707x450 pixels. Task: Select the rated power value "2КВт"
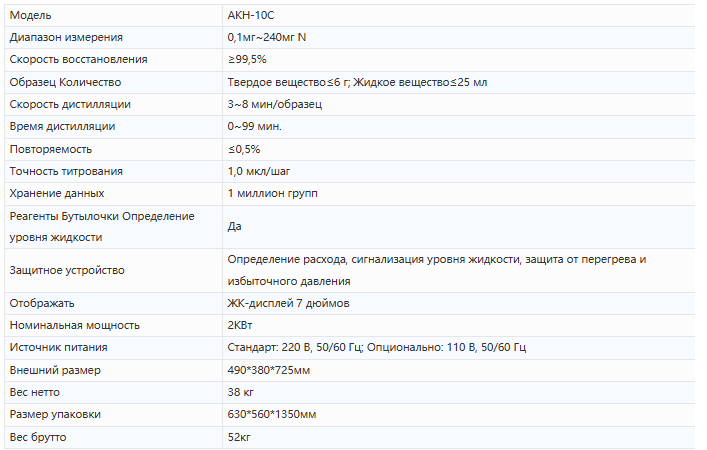pos(242,325)
